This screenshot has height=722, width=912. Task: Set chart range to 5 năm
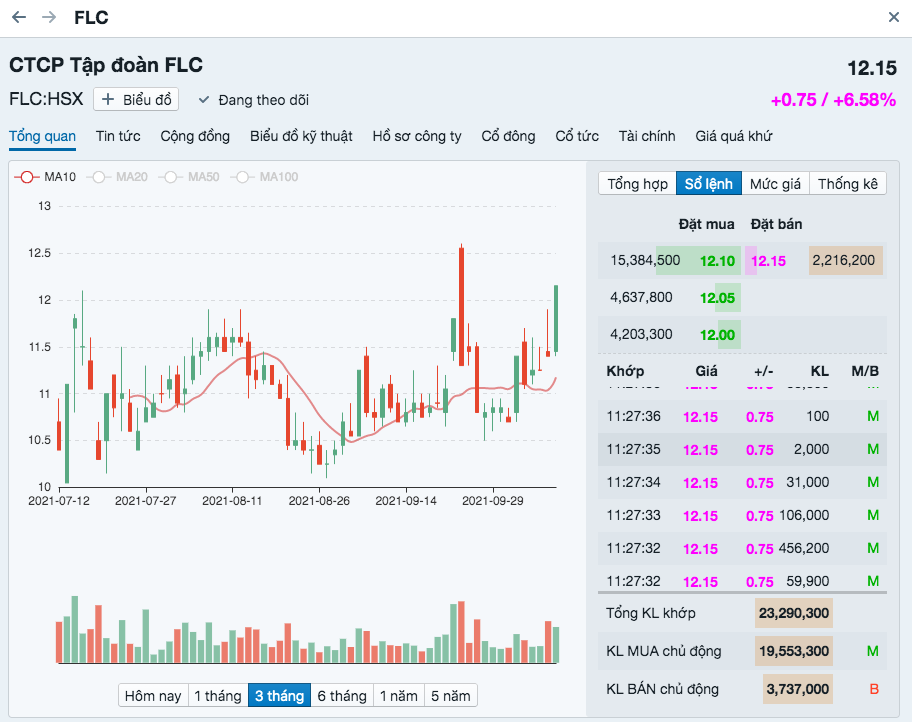[451, 696]
